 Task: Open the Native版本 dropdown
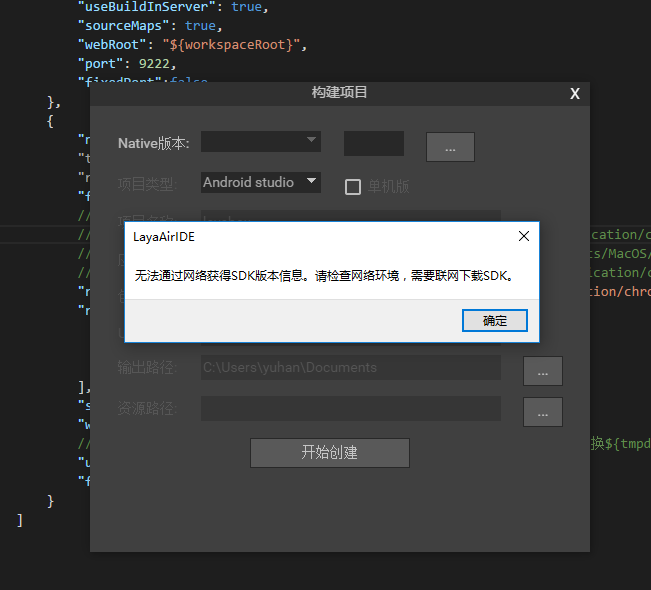[x=261, y=142]
